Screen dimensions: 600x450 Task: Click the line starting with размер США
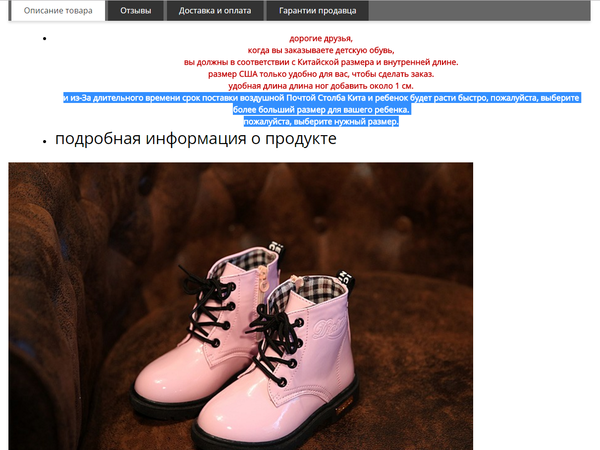tap(321, 74)
